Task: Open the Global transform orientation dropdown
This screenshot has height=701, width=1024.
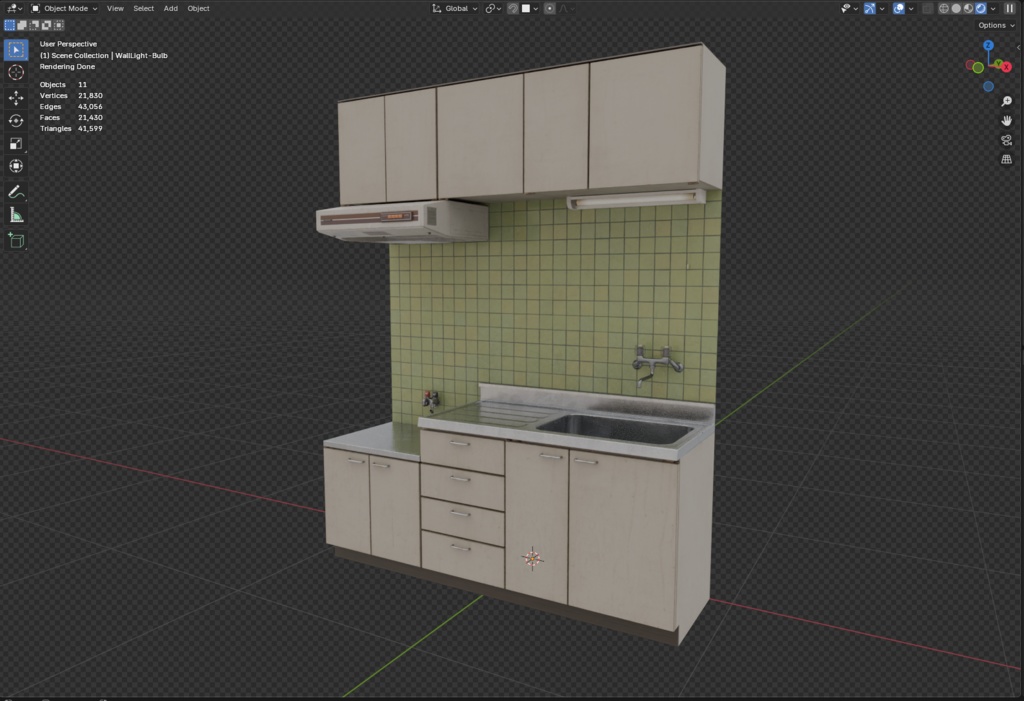Action: (455, 8)
